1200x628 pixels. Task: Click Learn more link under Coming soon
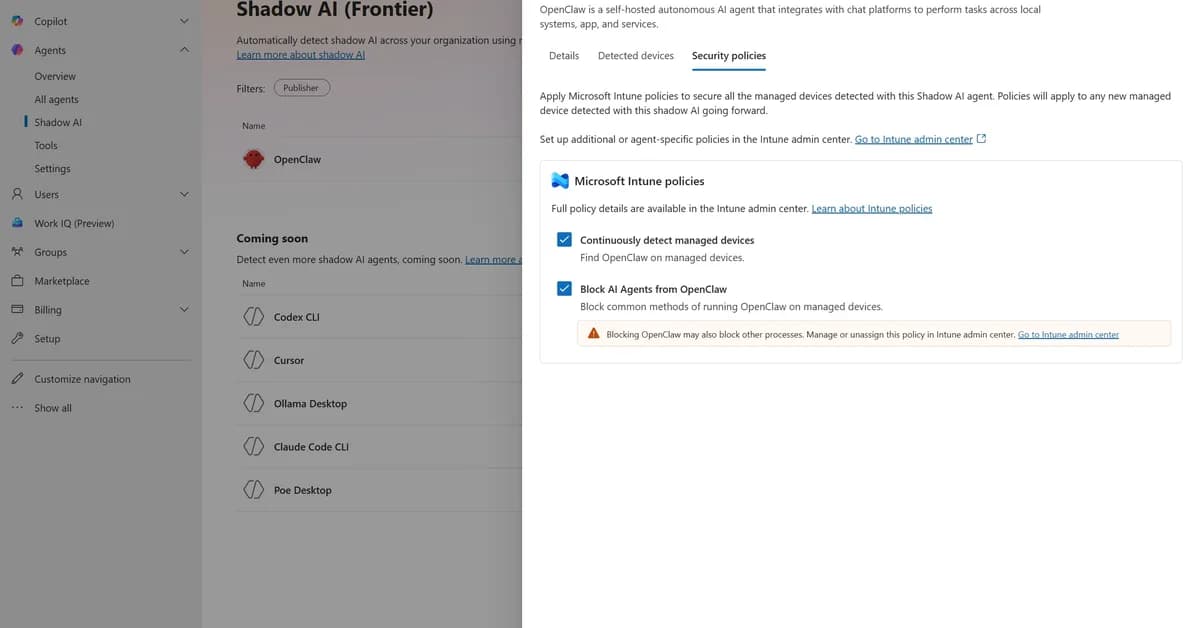point(493,260)
